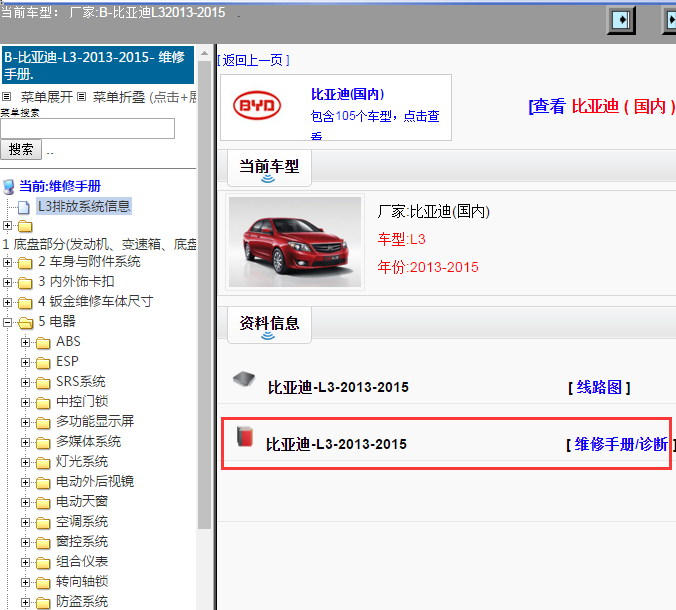Screen dimensions: 676x610
Task: Click 比亚迪-L3-2013-2015 title in 线路图 row
Action: coord(338,387)
